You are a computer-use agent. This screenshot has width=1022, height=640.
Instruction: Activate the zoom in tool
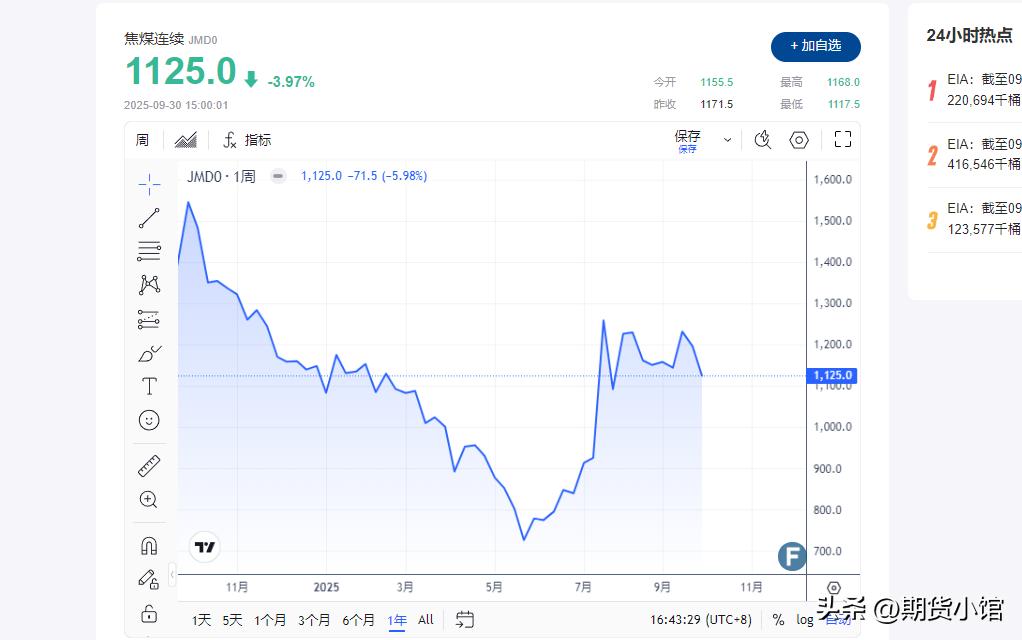149,500
